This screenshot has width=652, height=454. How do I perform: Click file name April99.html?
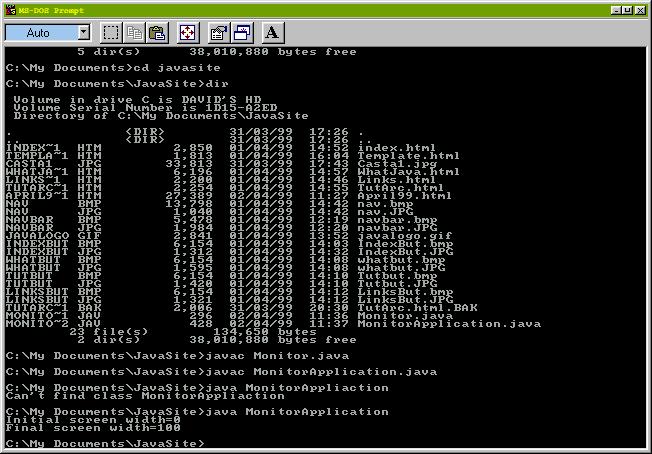(x=405, y=195)
